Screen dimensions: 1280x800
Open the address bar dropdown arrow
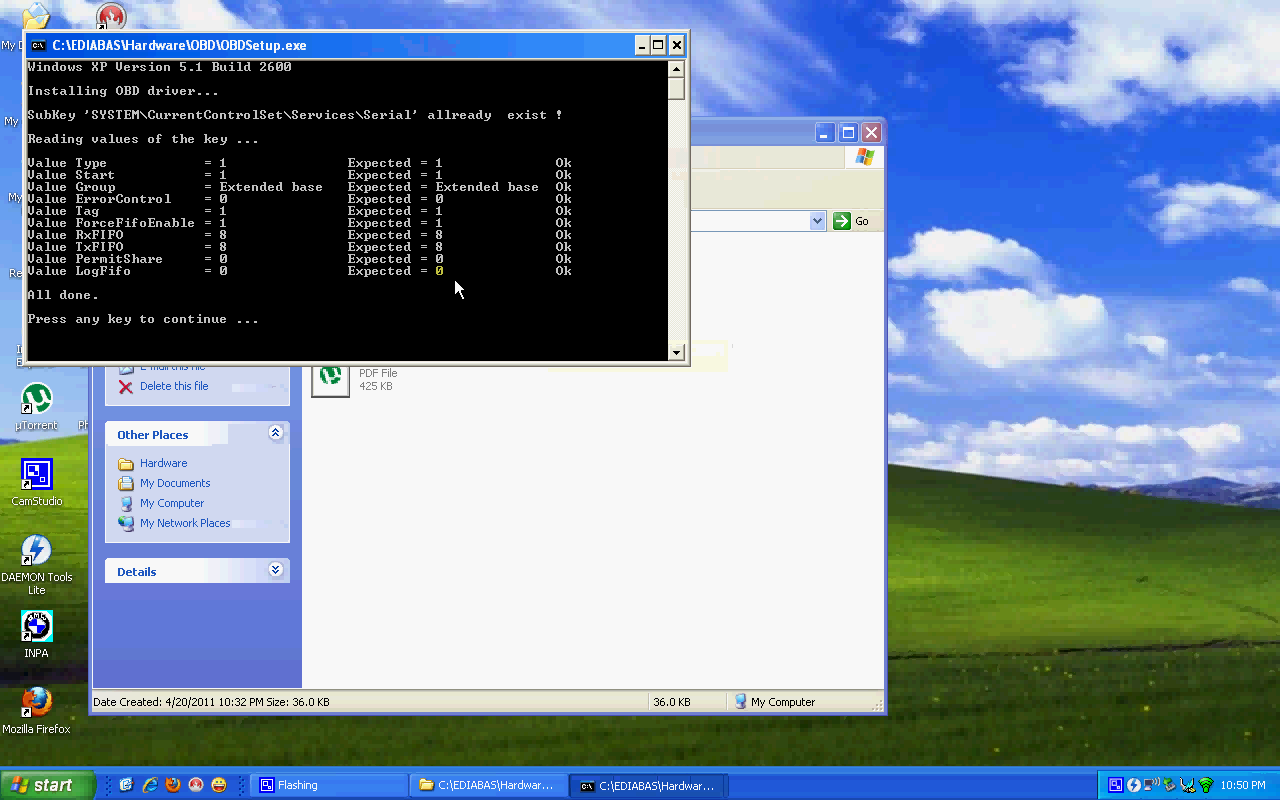point(817,221)
